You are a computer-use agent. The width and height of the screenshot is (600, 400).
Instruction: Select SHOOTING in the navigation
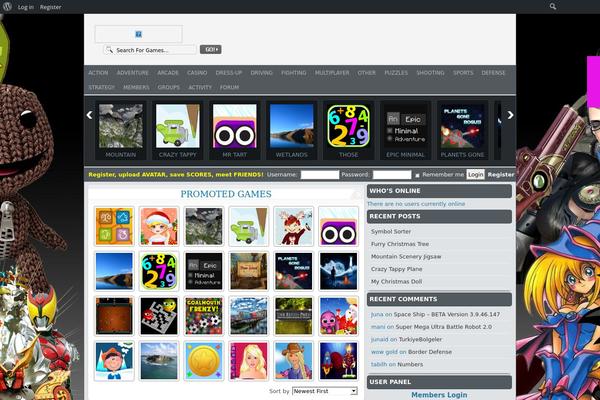(430, 73)
